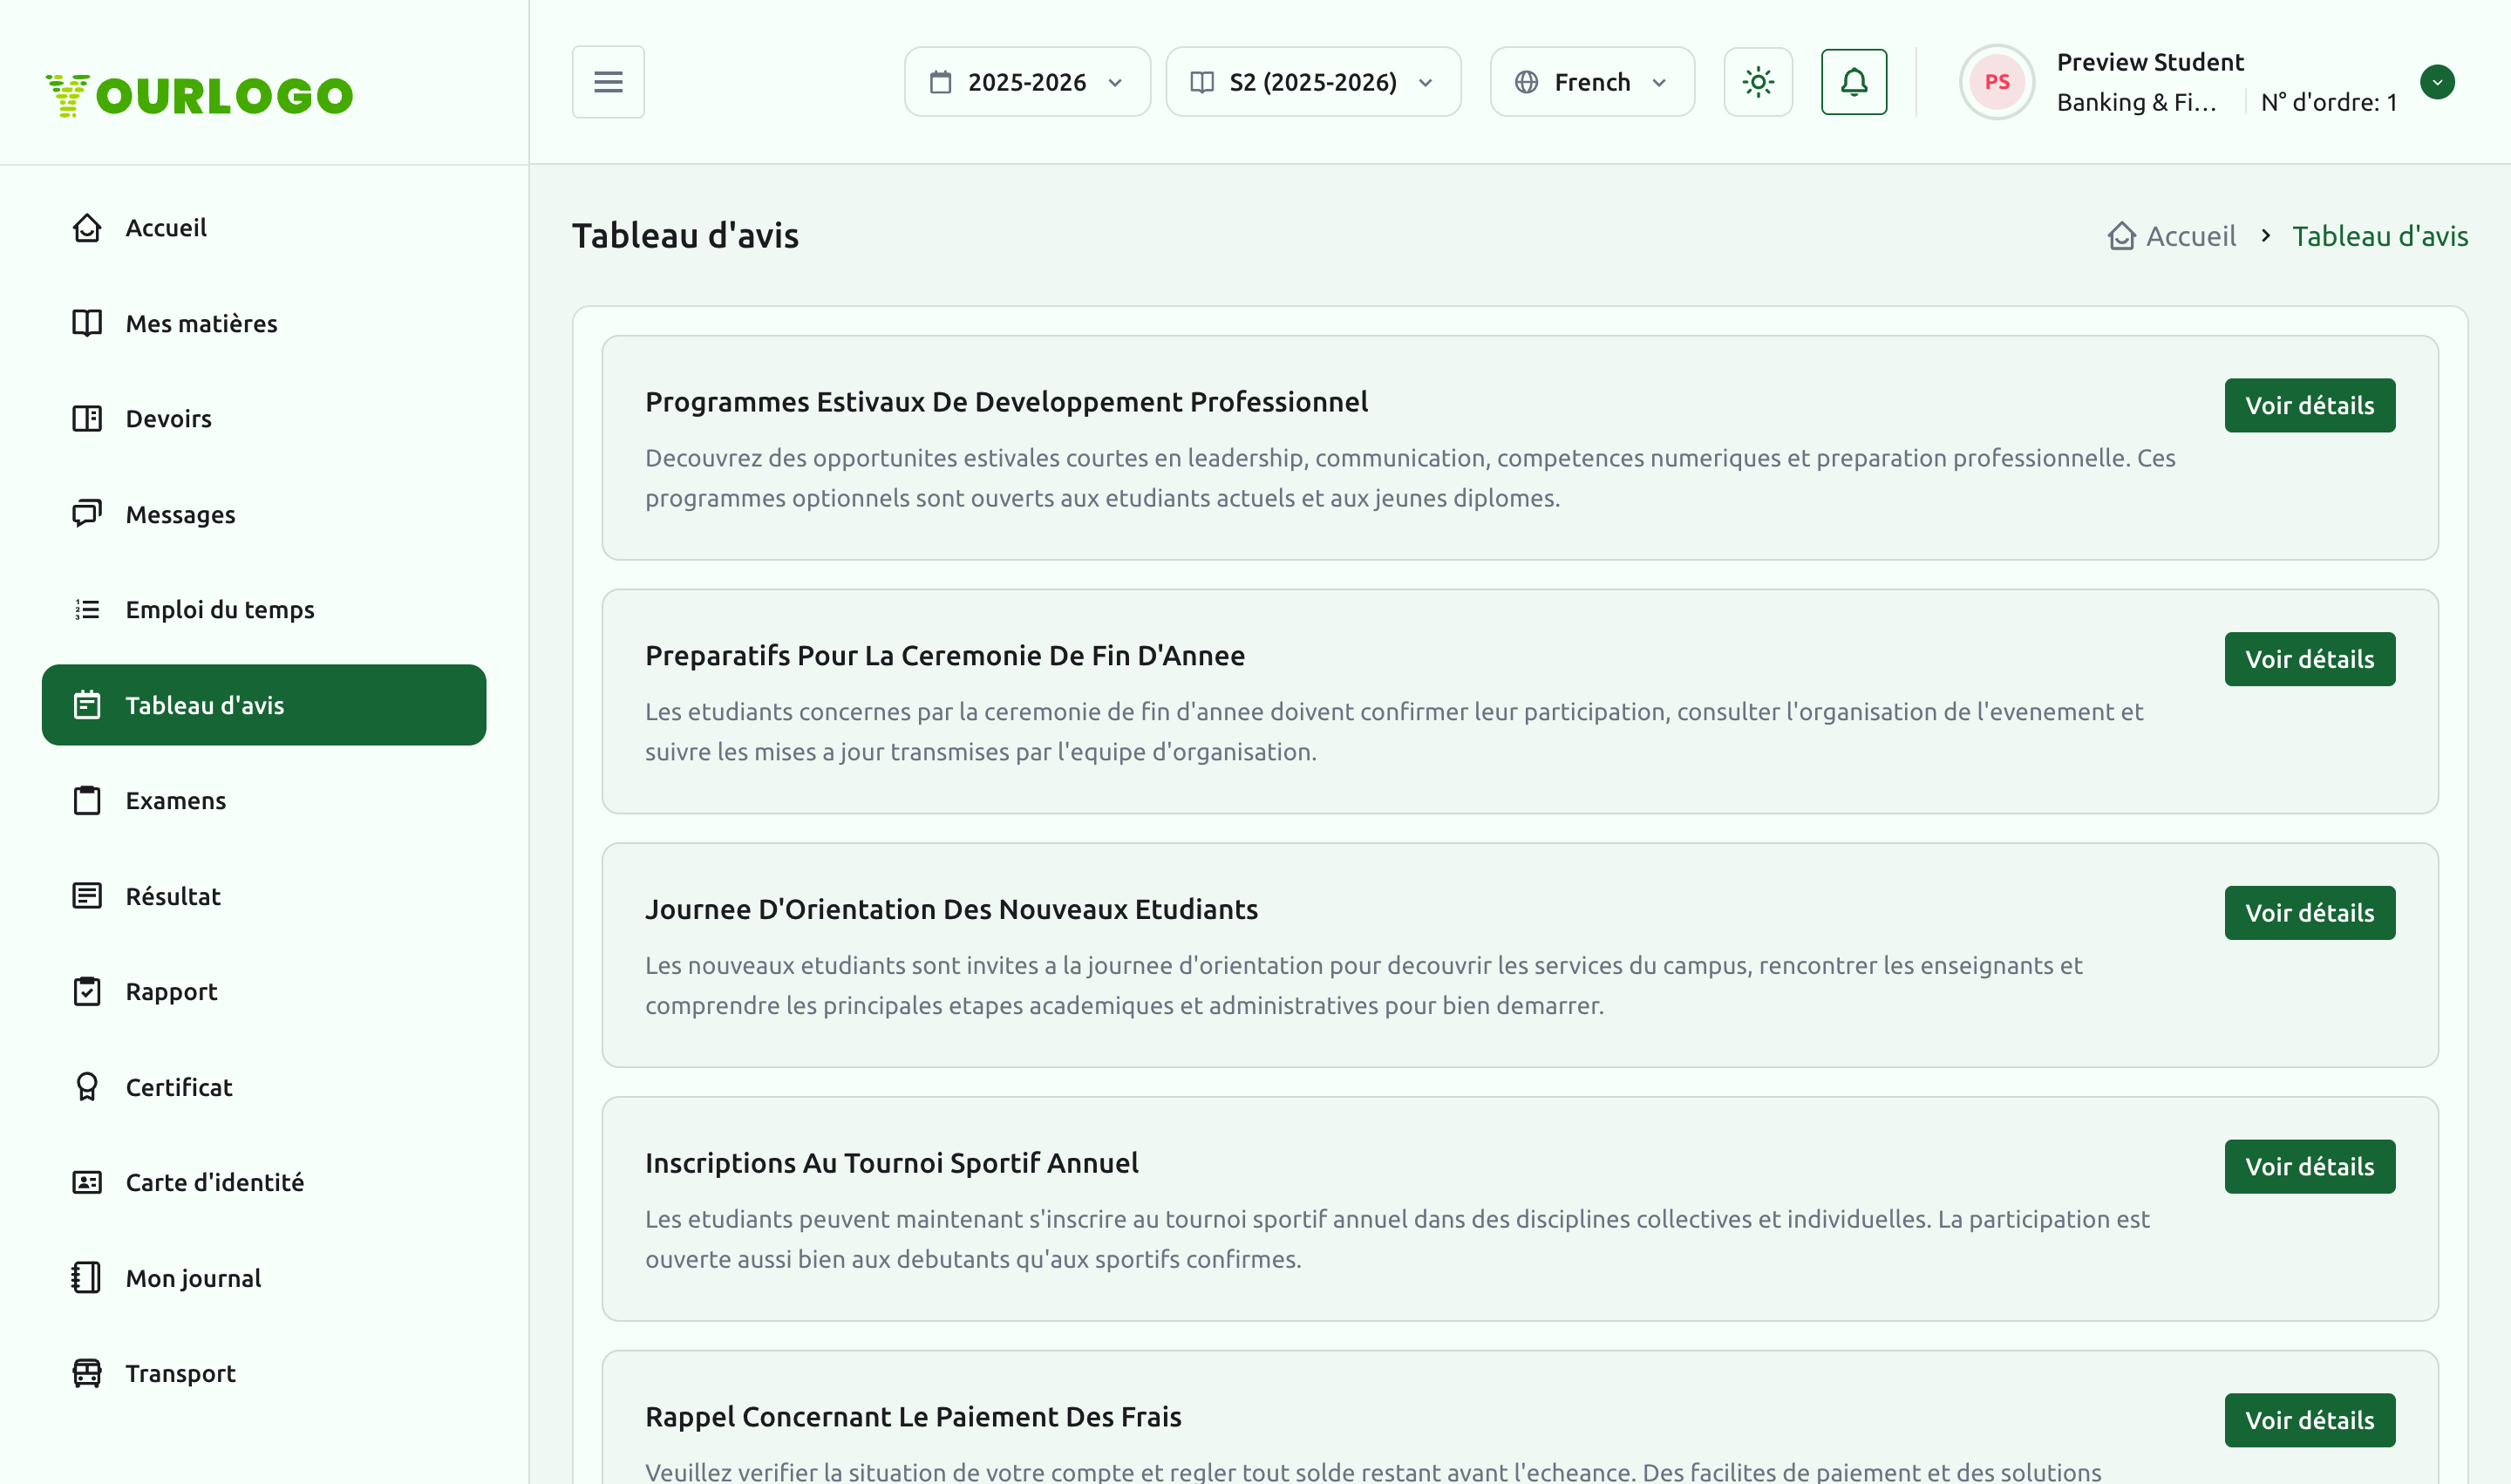Open the French language dropdown
The height and width of the screenshot is (1484, 2511).
point(1592,82)
